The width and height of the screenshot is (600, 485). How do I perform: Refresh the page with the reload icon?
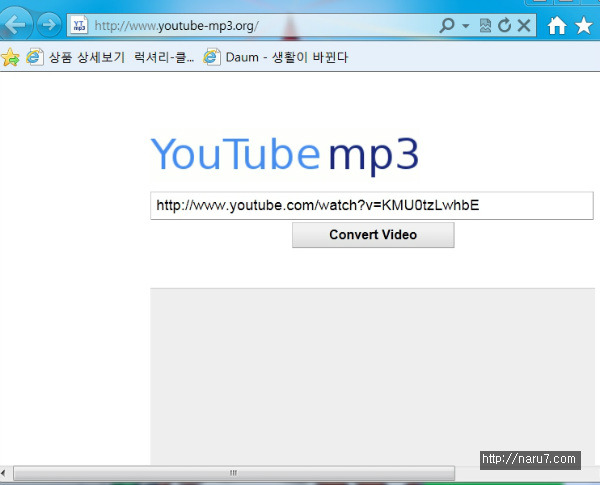tap(504, 26)
